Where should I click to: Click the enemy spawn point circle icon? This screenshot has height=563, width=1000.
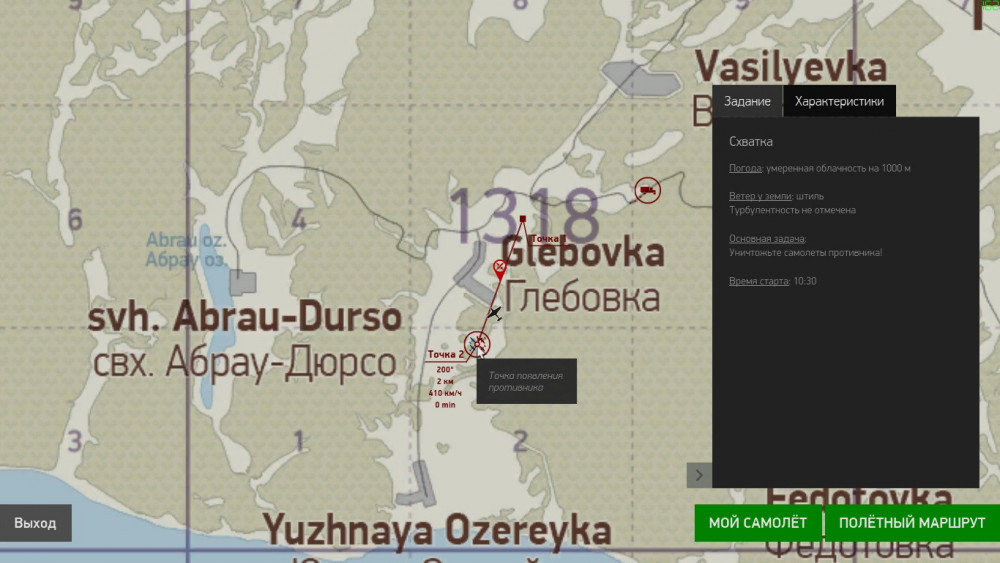476,344
